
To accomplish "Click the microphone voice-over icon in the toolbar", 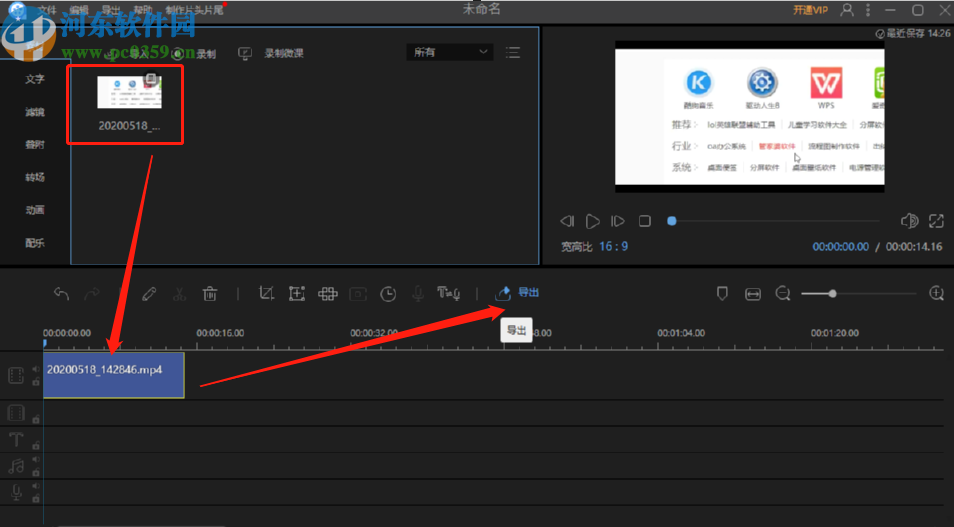I will pos(418,293).
